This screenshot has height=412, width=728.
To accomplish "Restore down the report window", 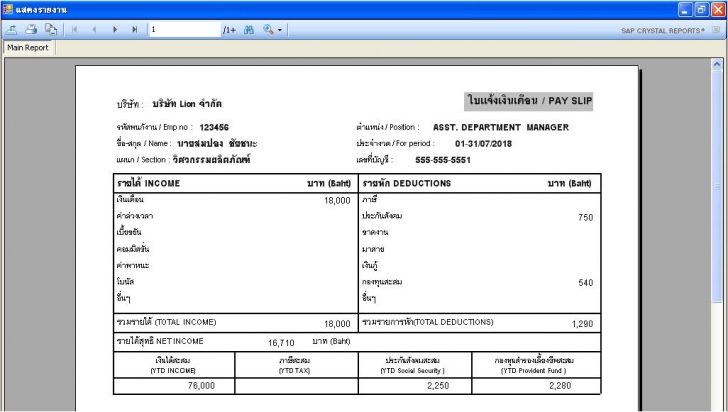I will tap(702, 9).
